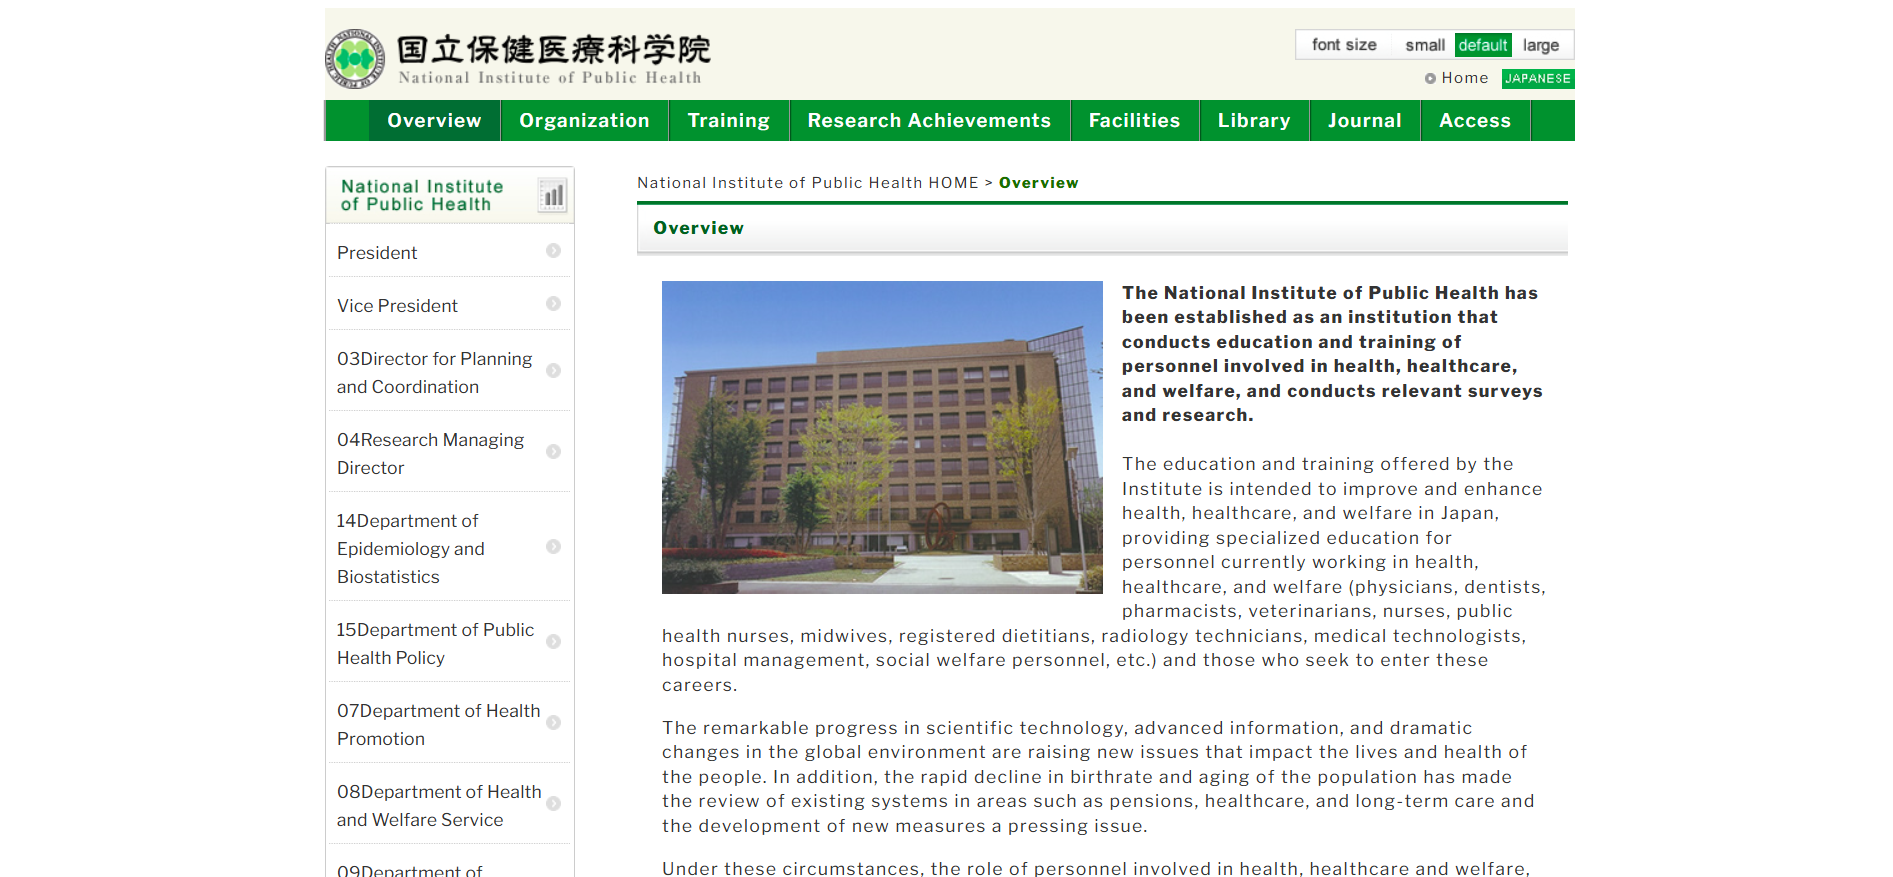Open the Library navigation tab
Image resolution: width=1893 pixels, height=877 pixels.
click(x=1253, y=121)
